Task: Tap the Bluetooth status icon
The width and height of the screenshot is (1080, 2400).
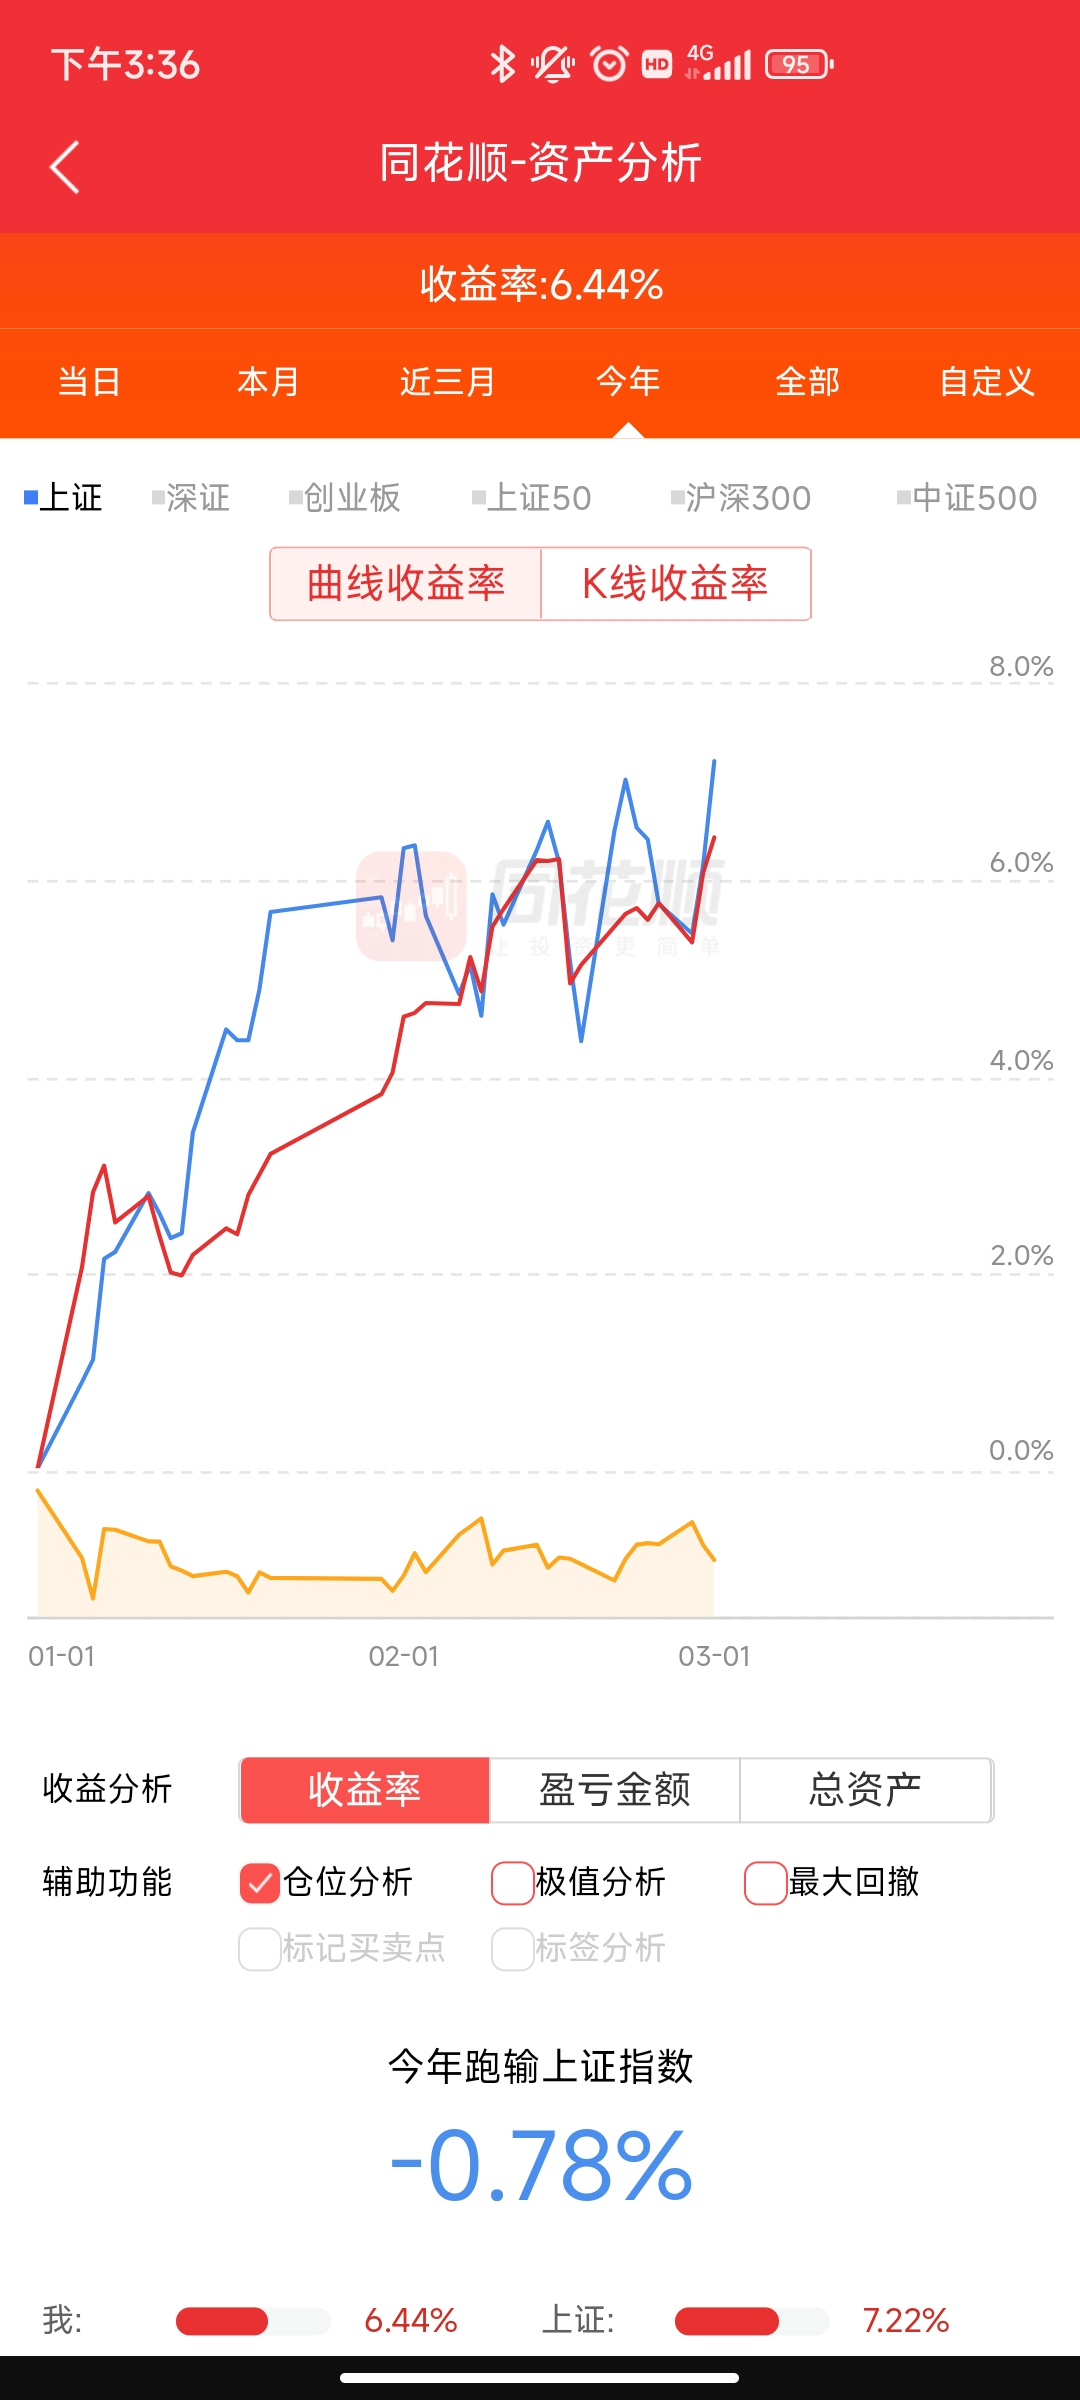Action: [502, 65]
